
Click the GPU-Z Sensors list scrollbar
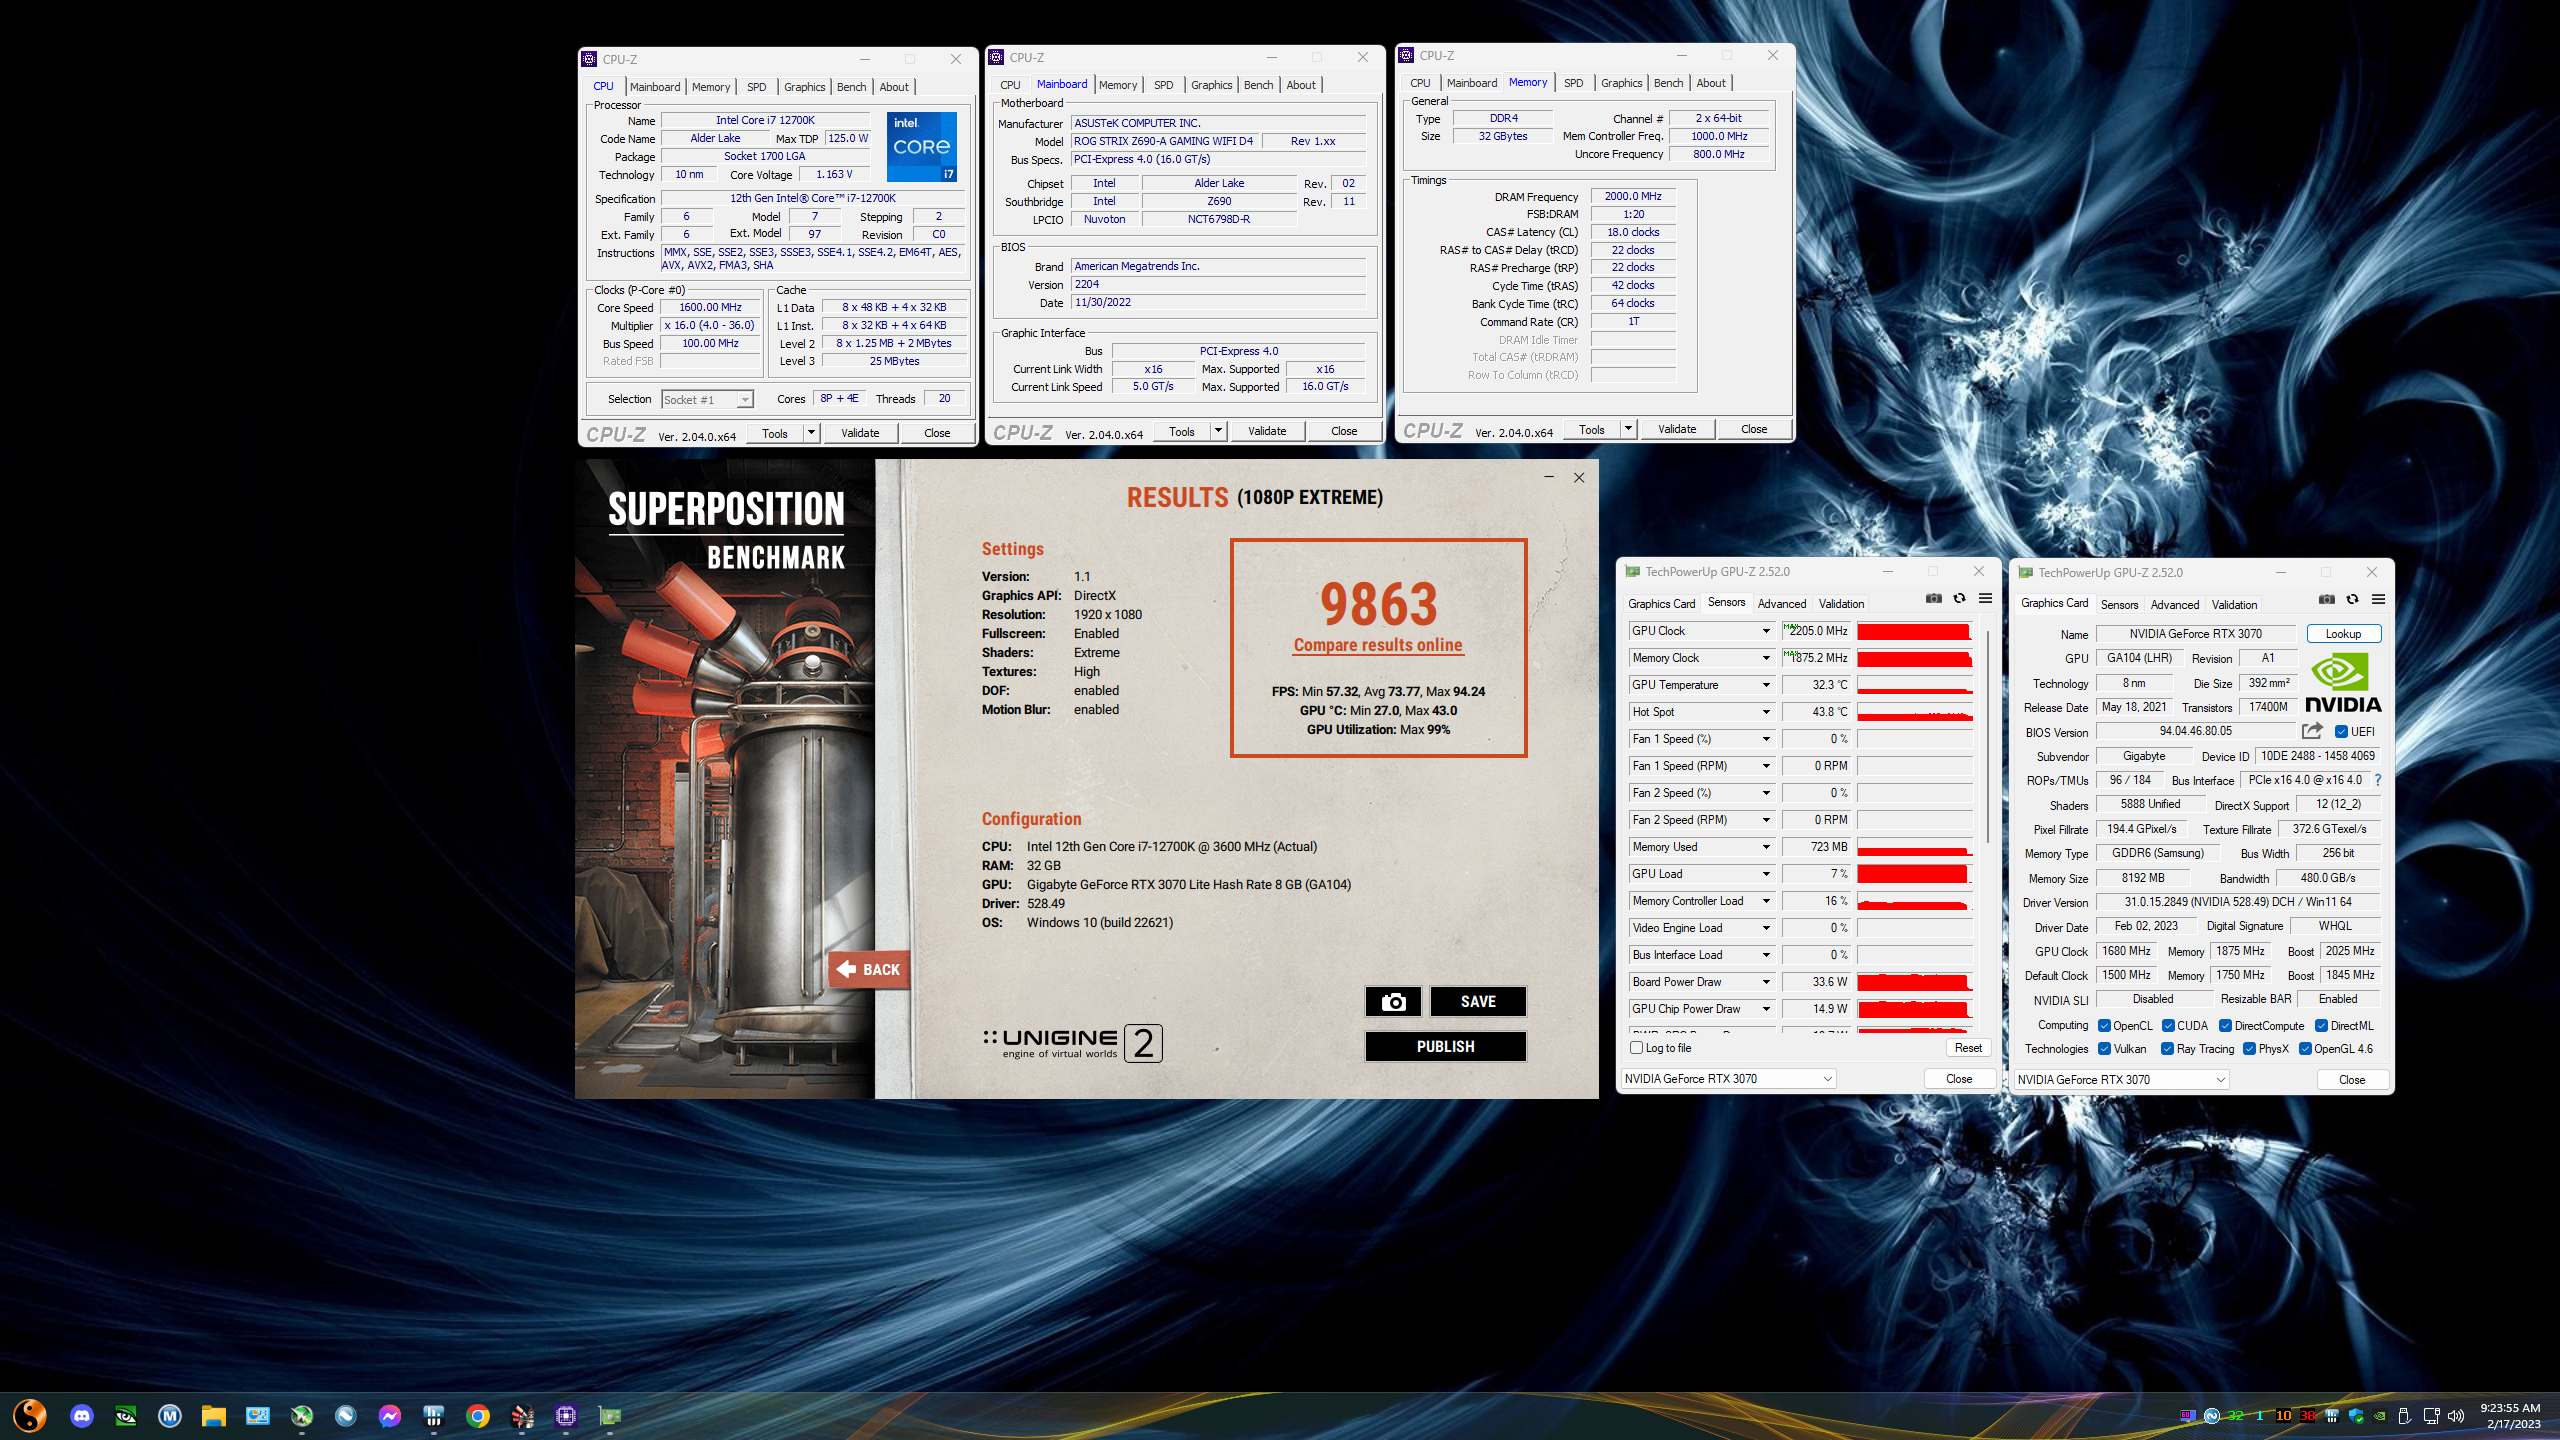pyautogui.click(x=1987, y=735)
